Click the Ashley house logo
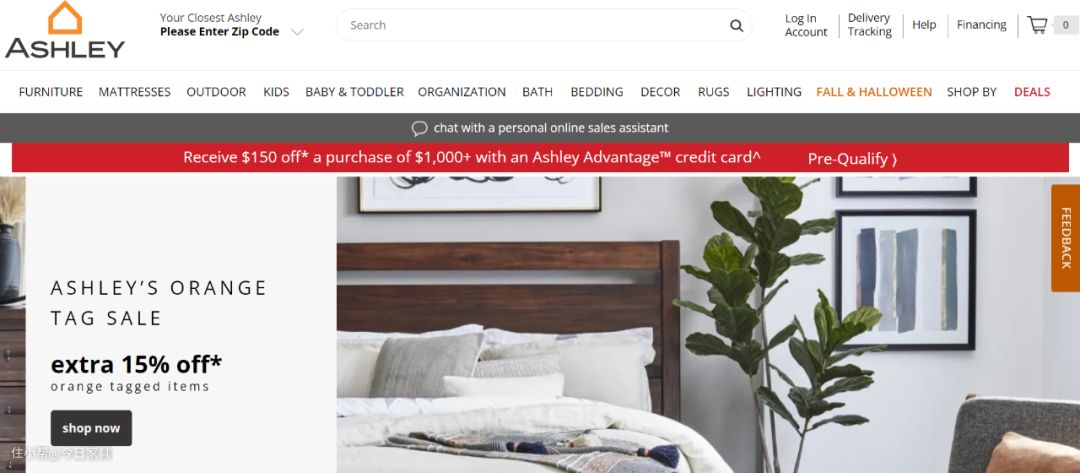1080x473 pixels. [x=65, y=30]
